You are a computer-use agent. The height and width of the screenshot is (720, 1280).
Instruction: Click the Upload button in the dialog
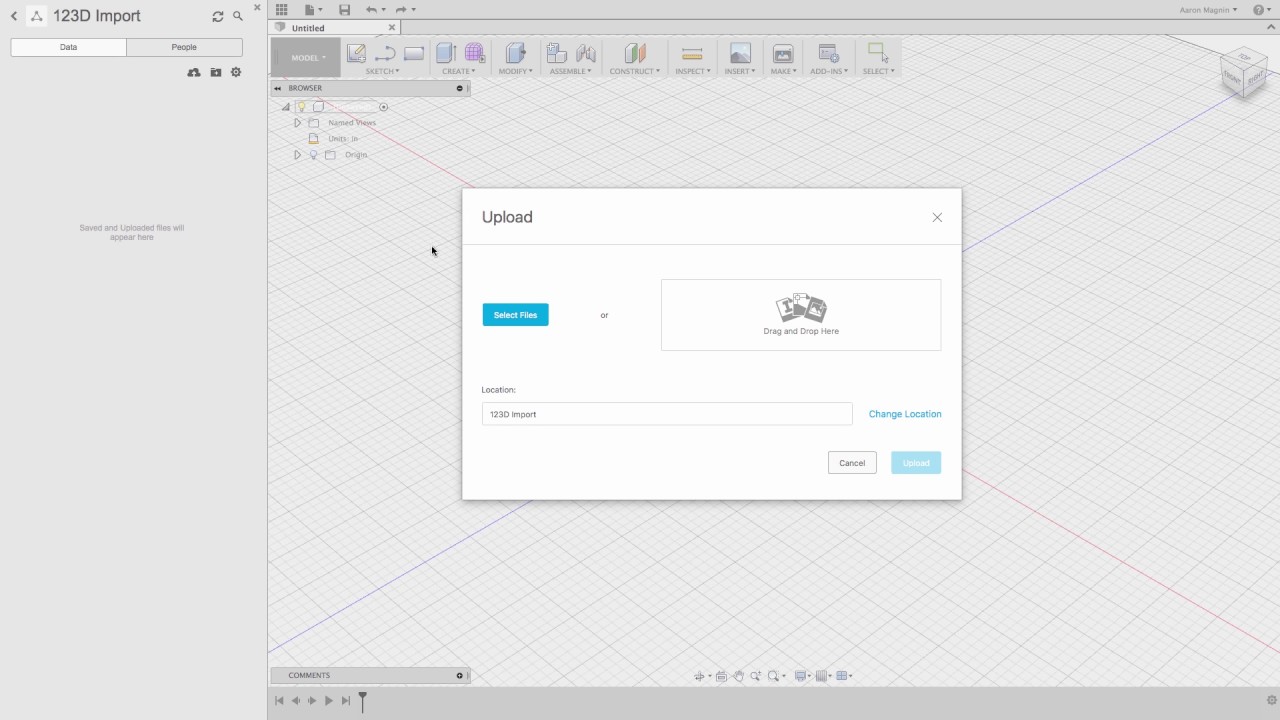pyautogui.click(x=916, y=463)
